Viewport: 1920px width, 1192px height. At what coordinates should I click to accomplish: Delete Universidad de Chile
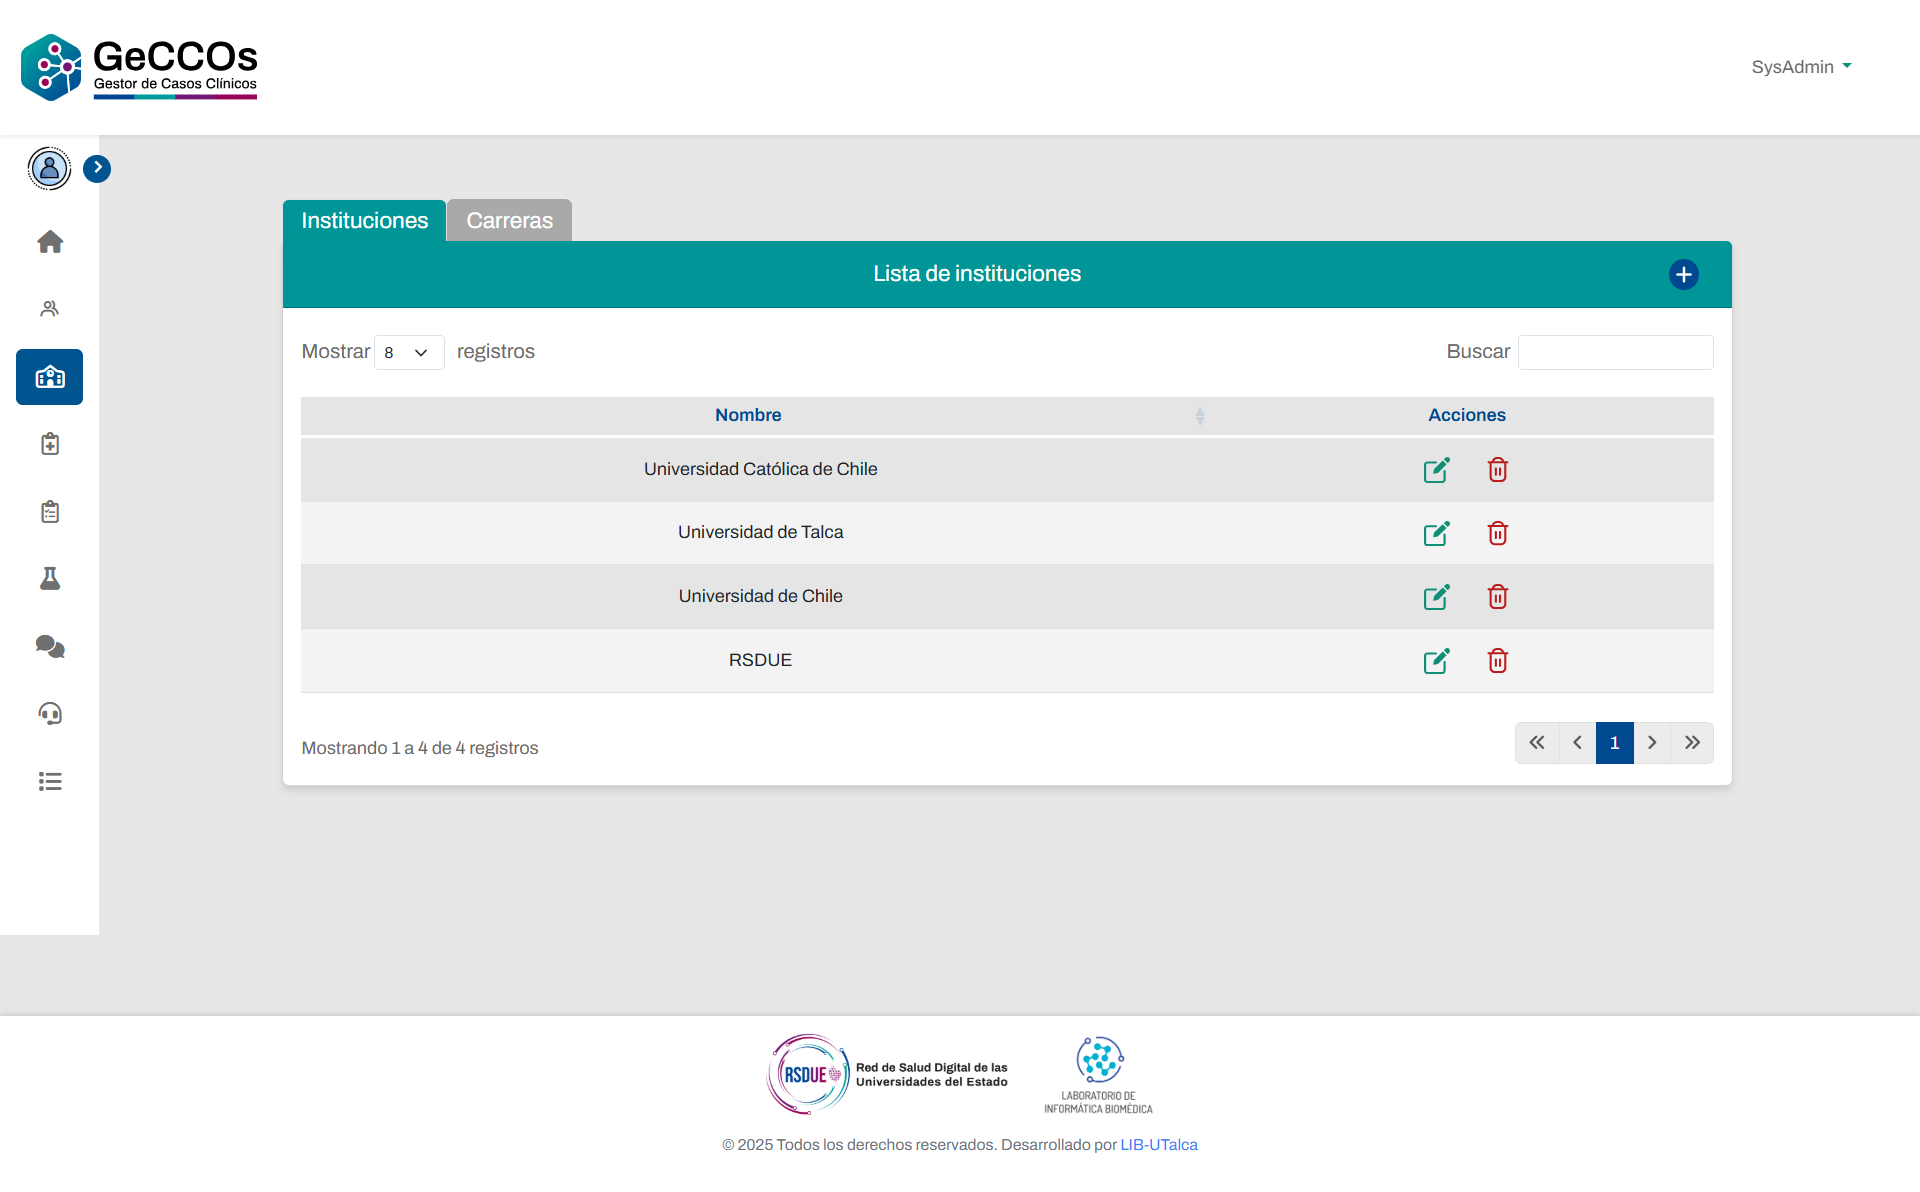(1498, 597)
